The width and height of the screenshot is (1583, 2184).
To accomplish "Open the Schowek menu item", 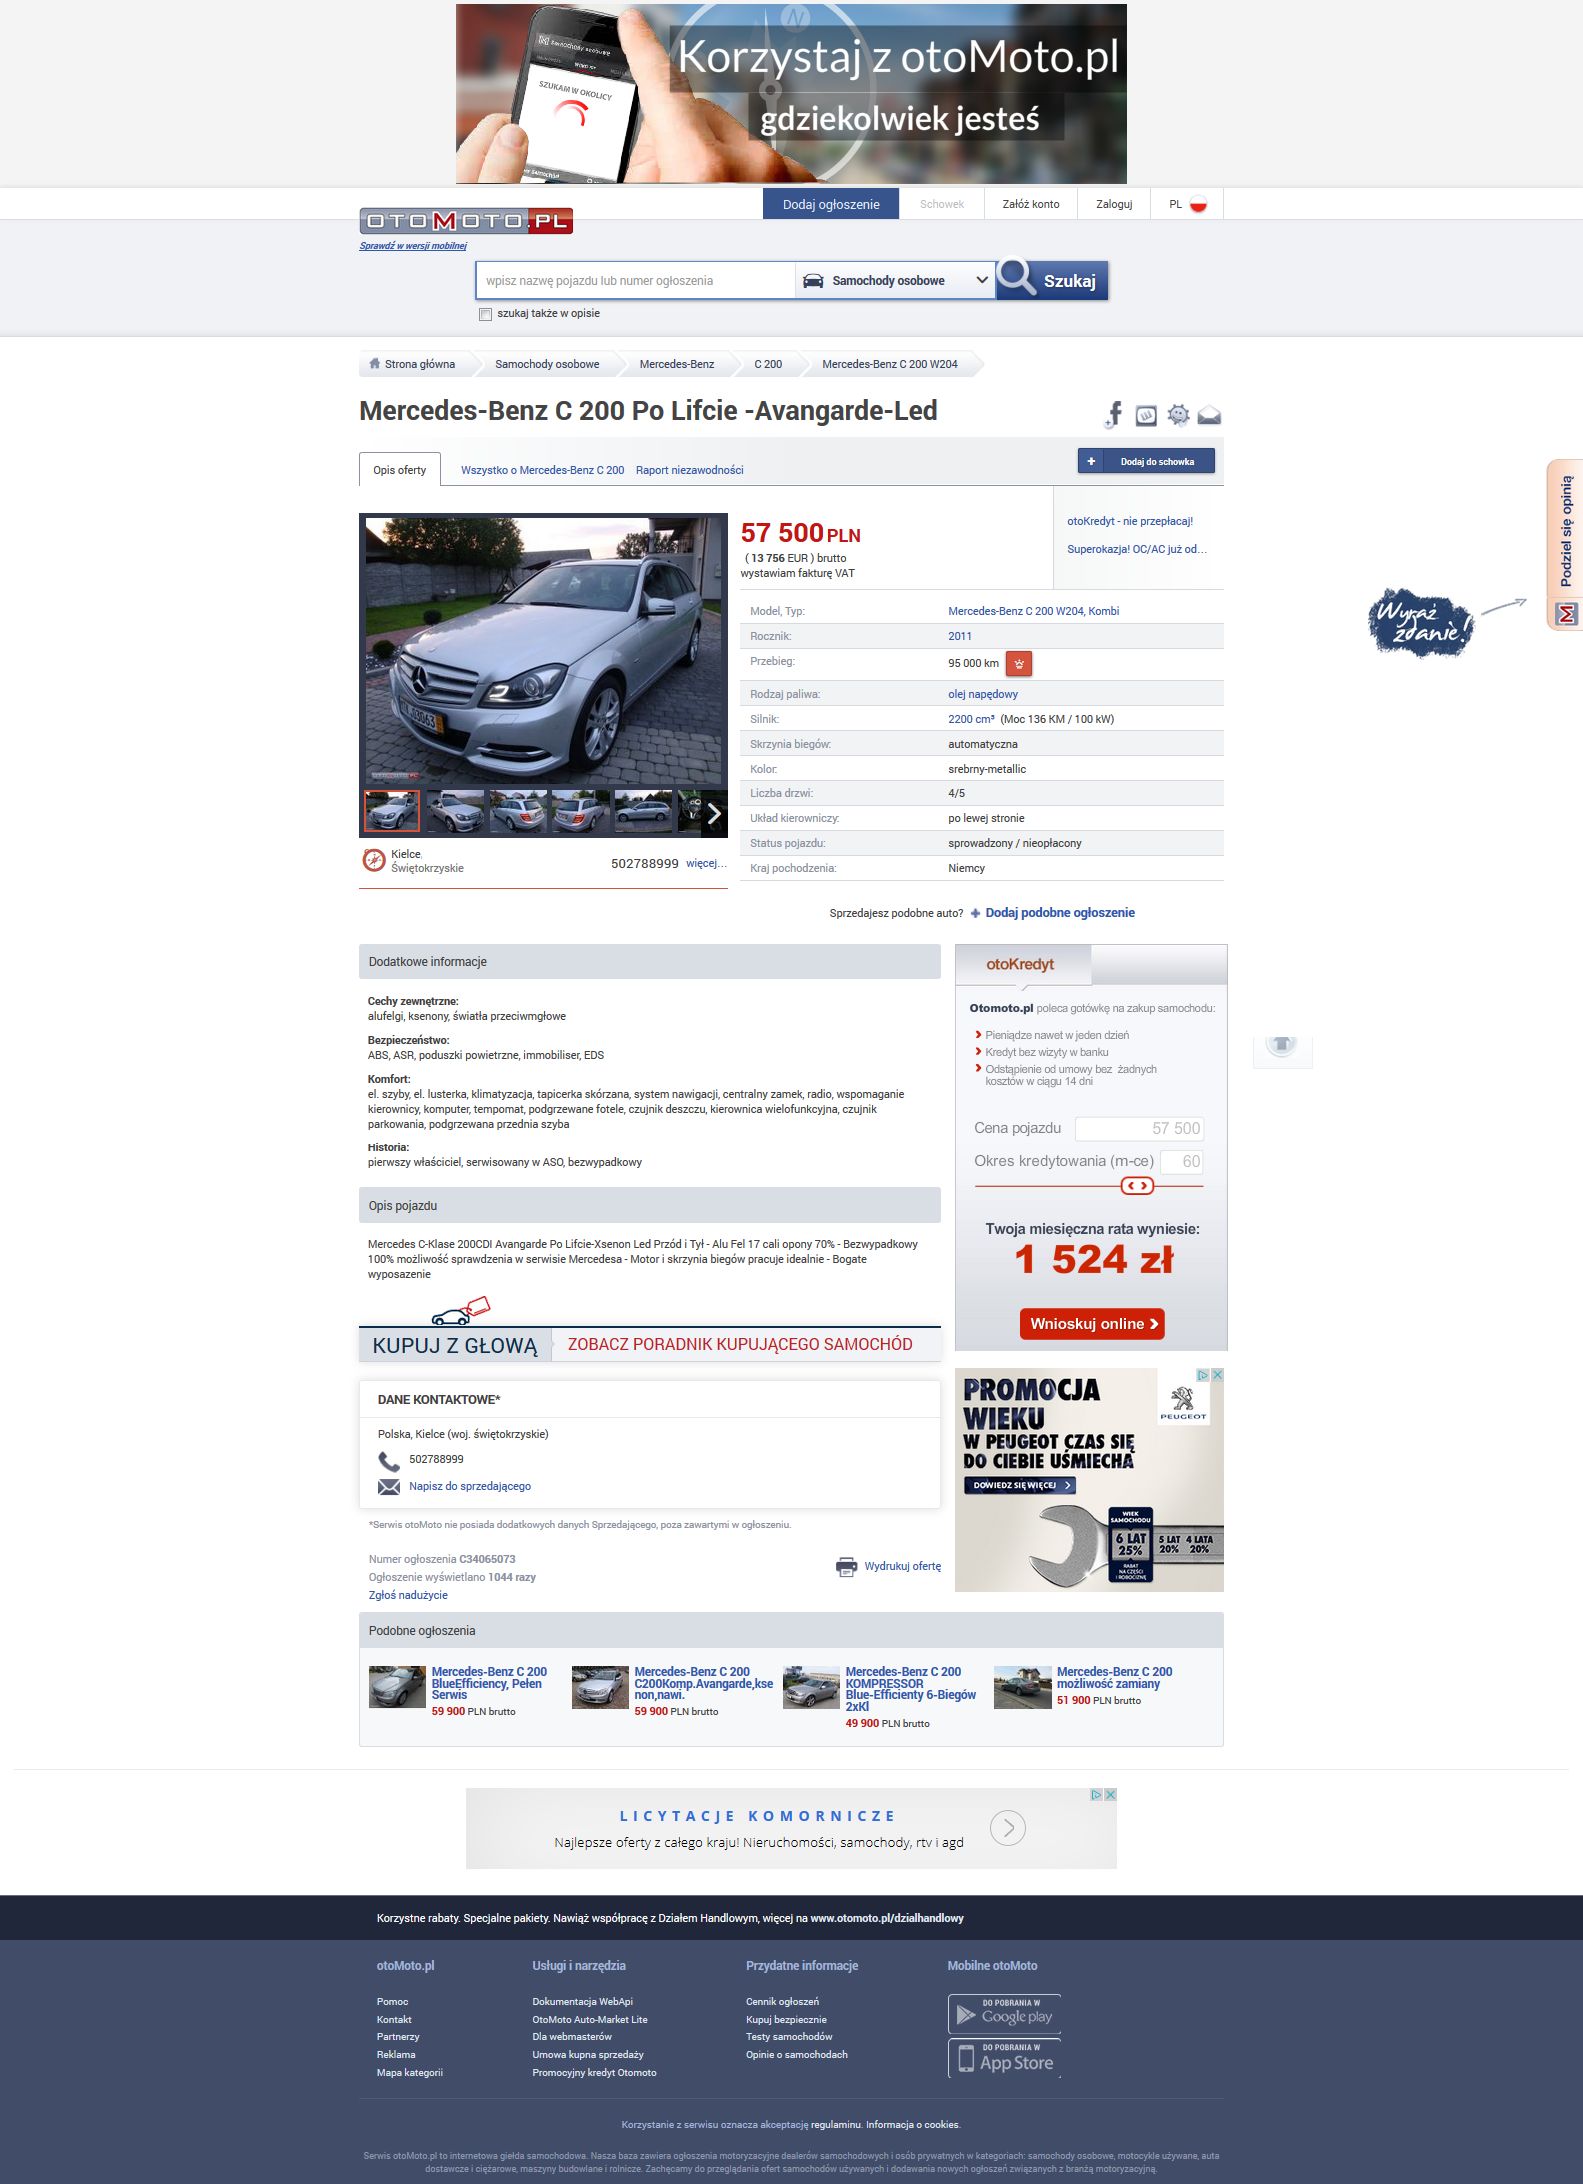I will click(942, 204).
